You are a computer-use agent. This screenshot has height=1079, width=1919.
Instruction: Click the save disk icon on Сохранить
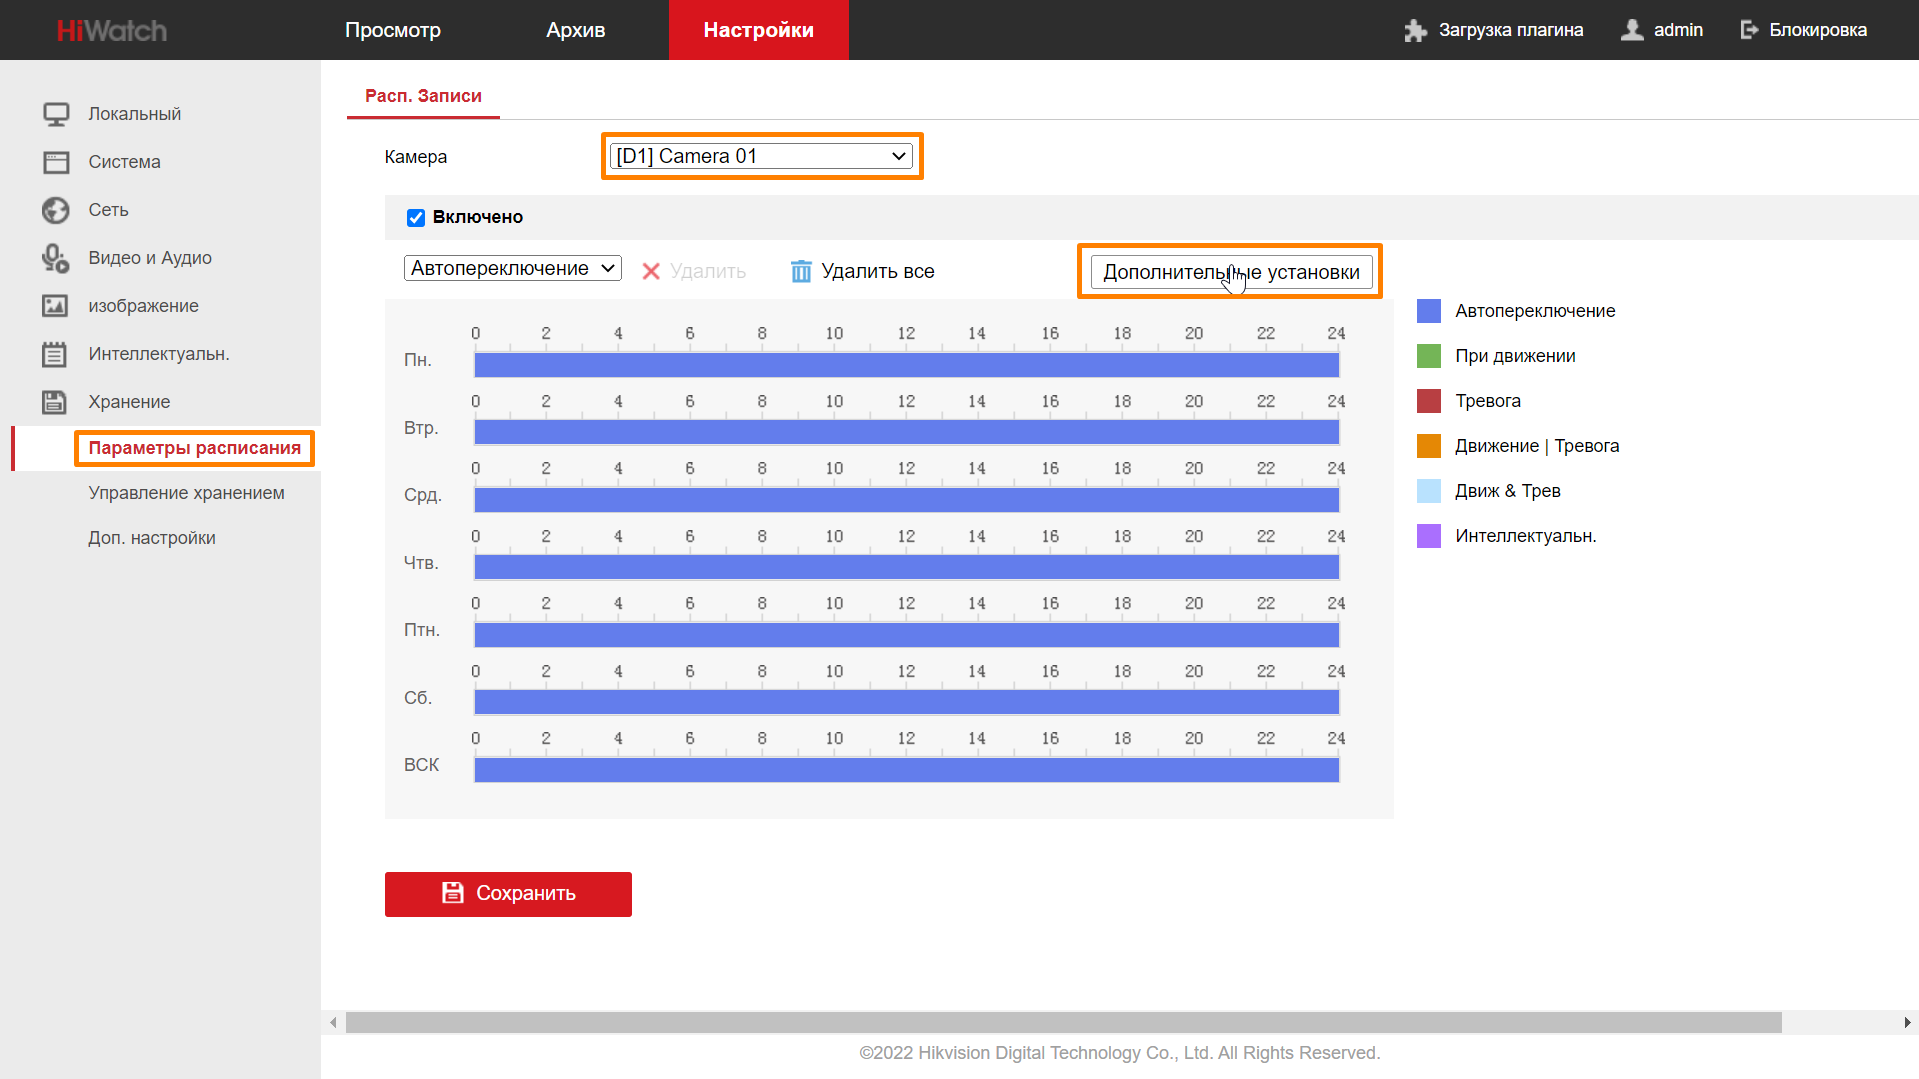(453, 893)
